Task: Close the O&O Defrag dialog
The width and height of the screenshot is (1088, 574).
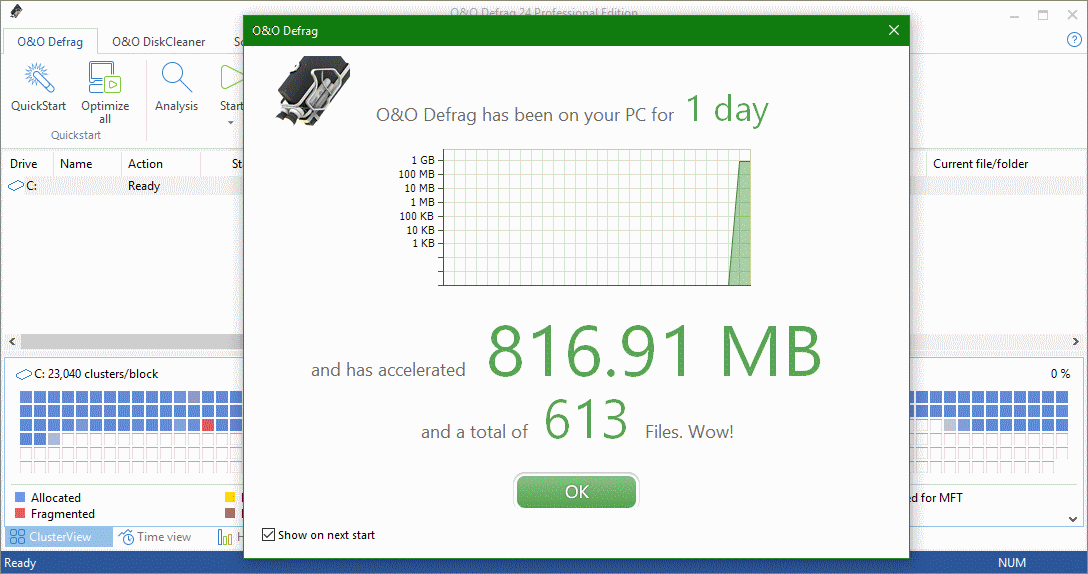Action: (894, 30)
